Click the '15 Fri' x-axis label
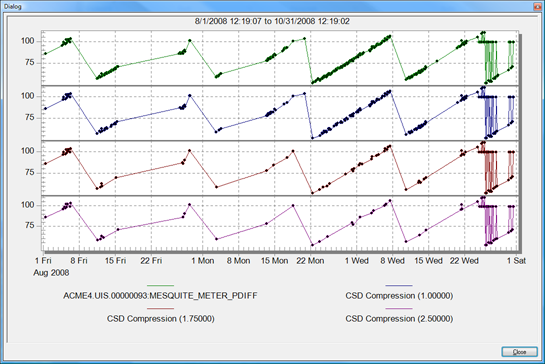The width and height of the screenshot is (545, 364). [115, 261]
